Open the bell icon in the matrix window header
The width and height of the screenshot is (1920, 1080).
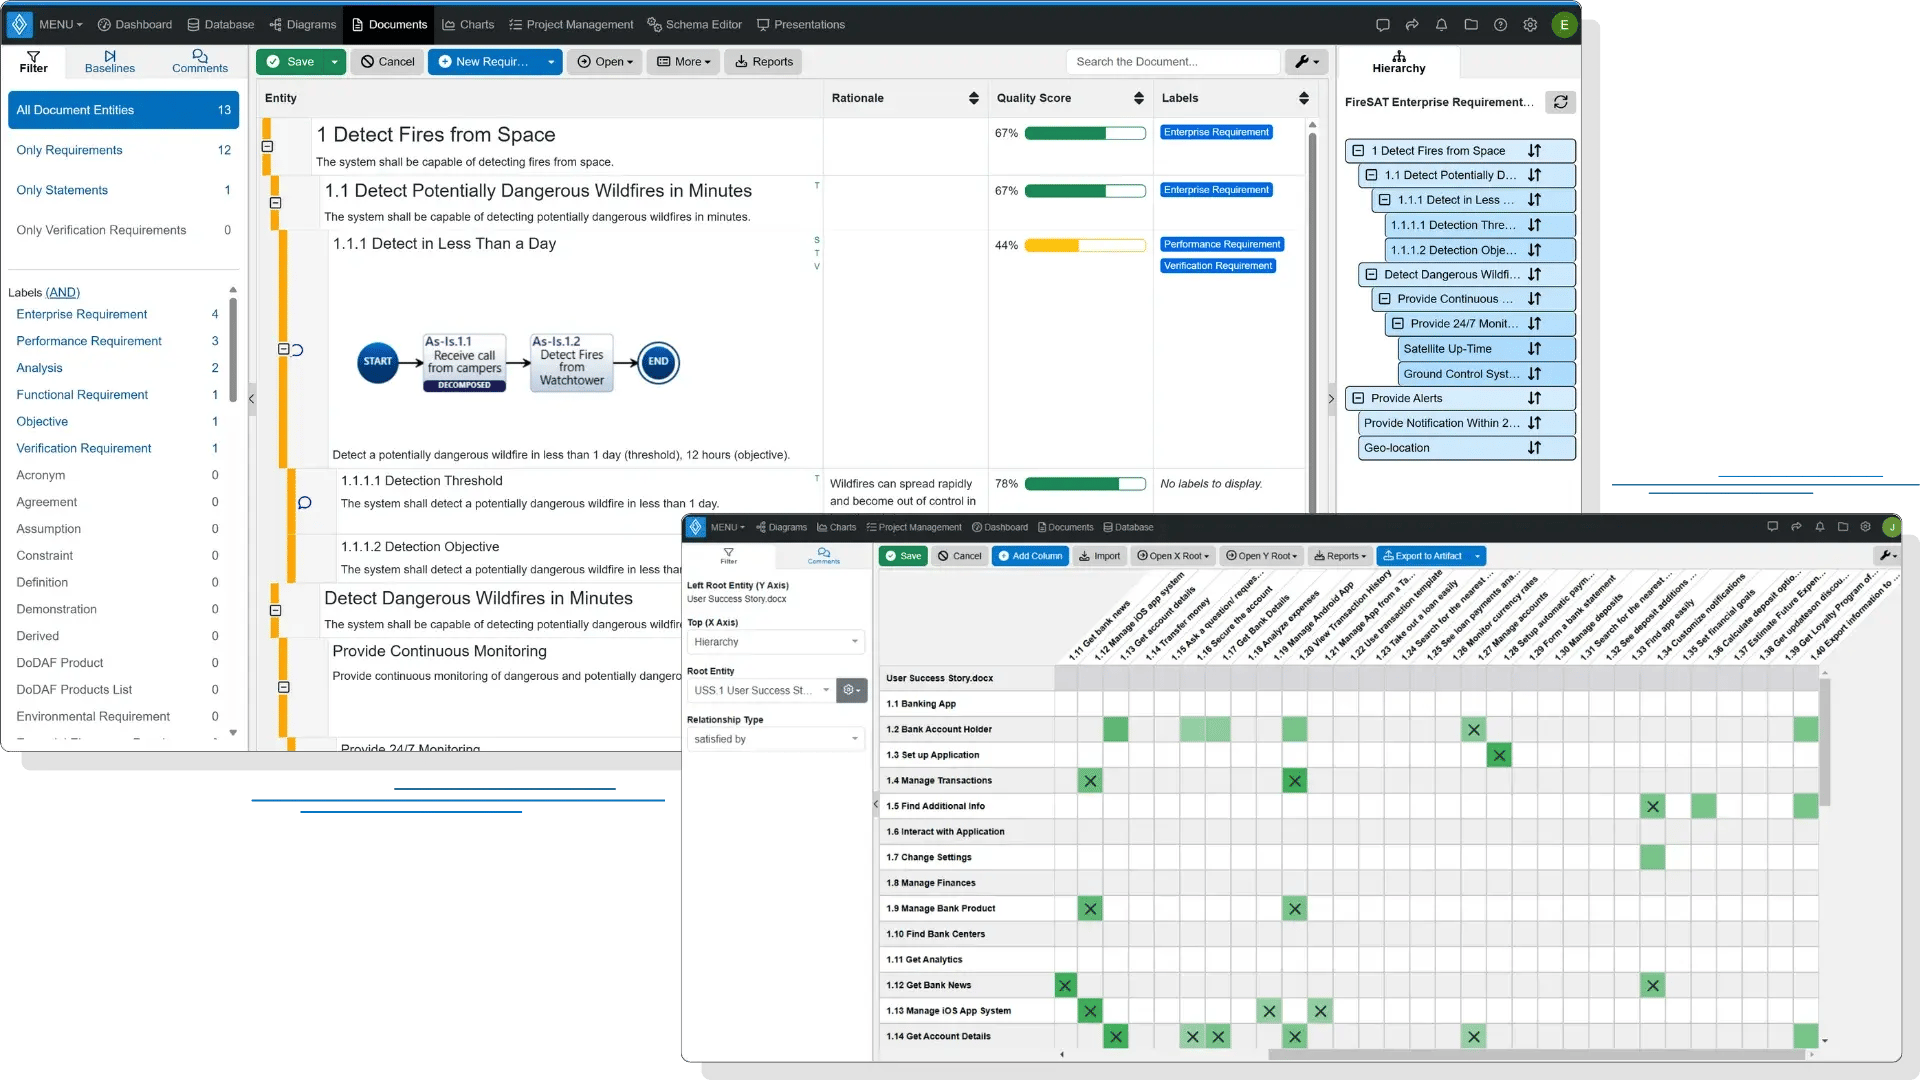coord(1820,527)
